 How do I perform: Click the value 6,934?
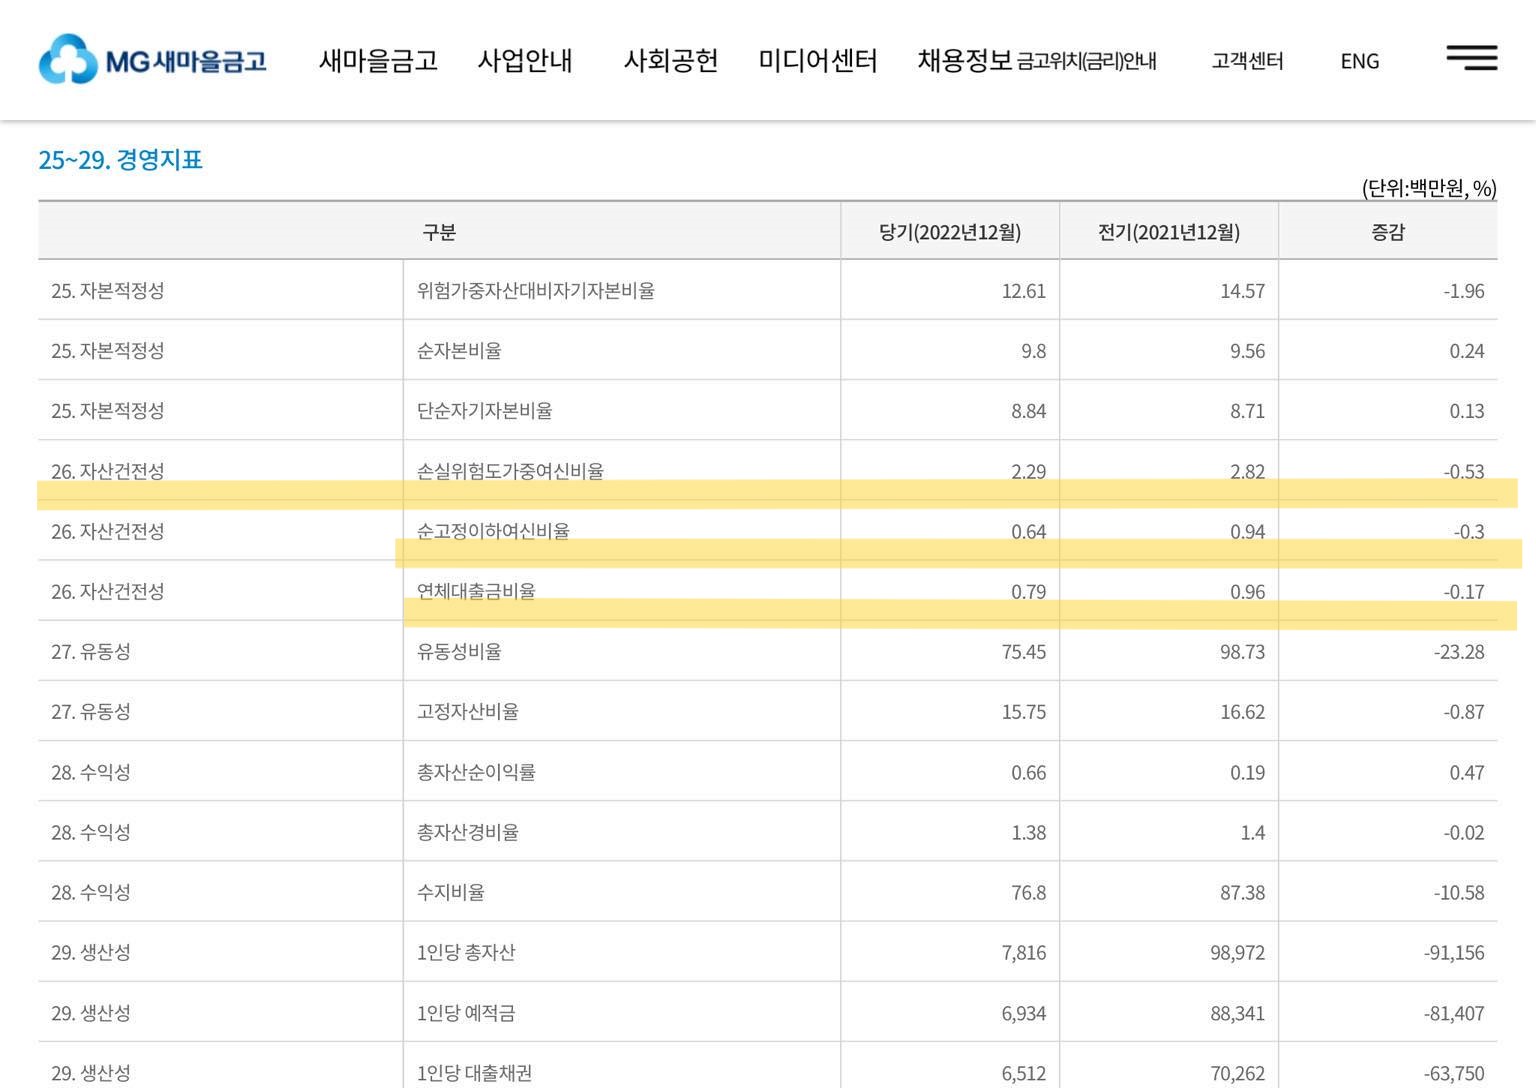[1024, 1013]
